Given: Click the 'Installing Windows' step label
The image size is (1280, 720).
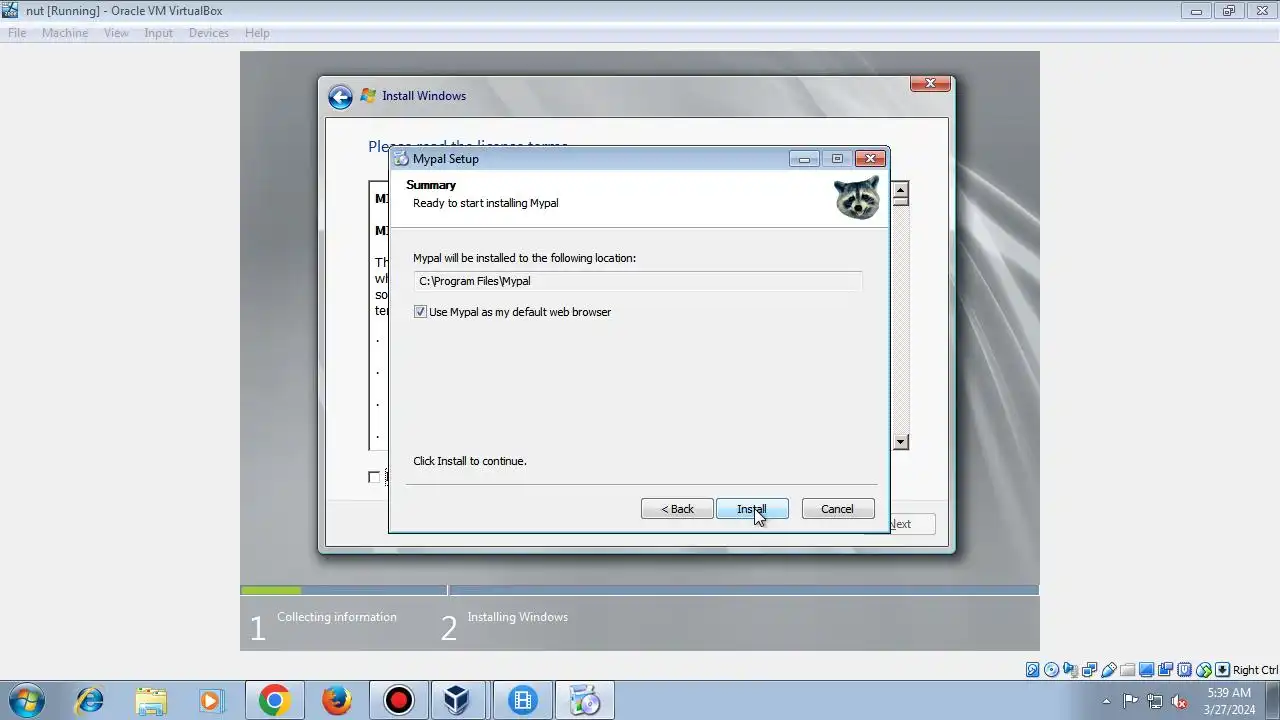Looking at the screenshot, I should pos(518,617).
